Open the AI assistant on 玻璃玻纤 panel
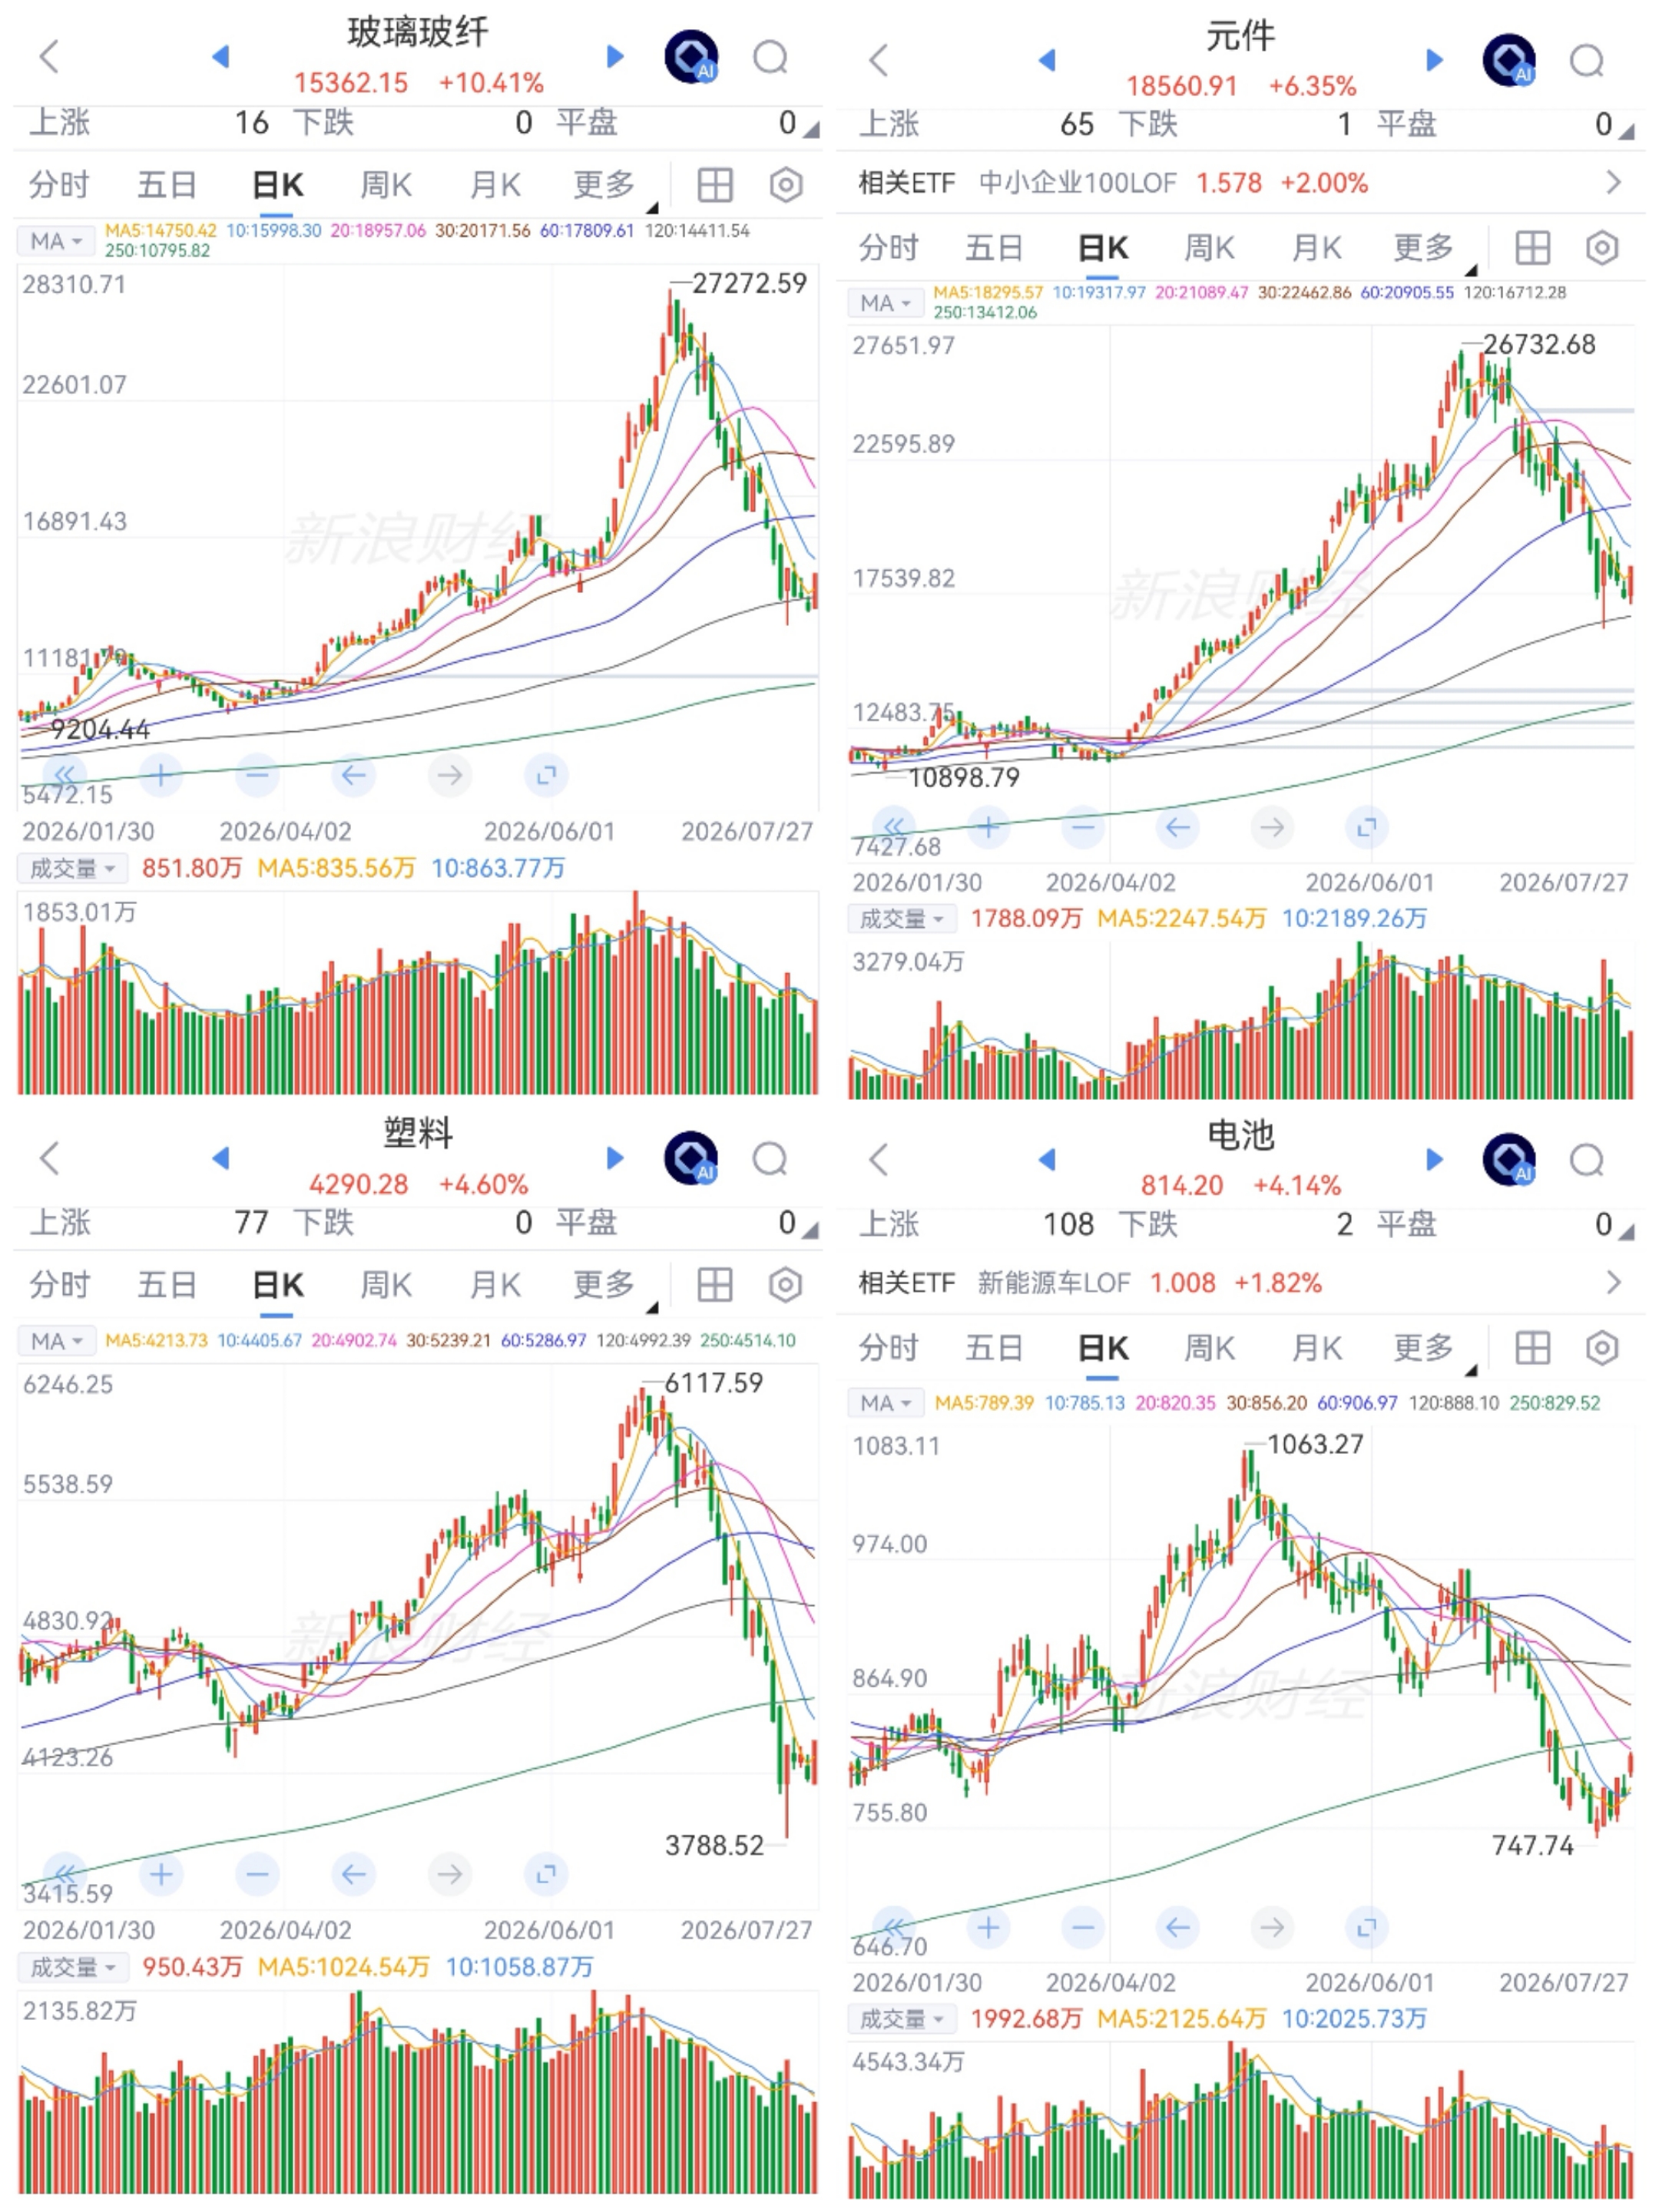The width and height of the screenshot is (1659, 2212). (x=691, y=57)
